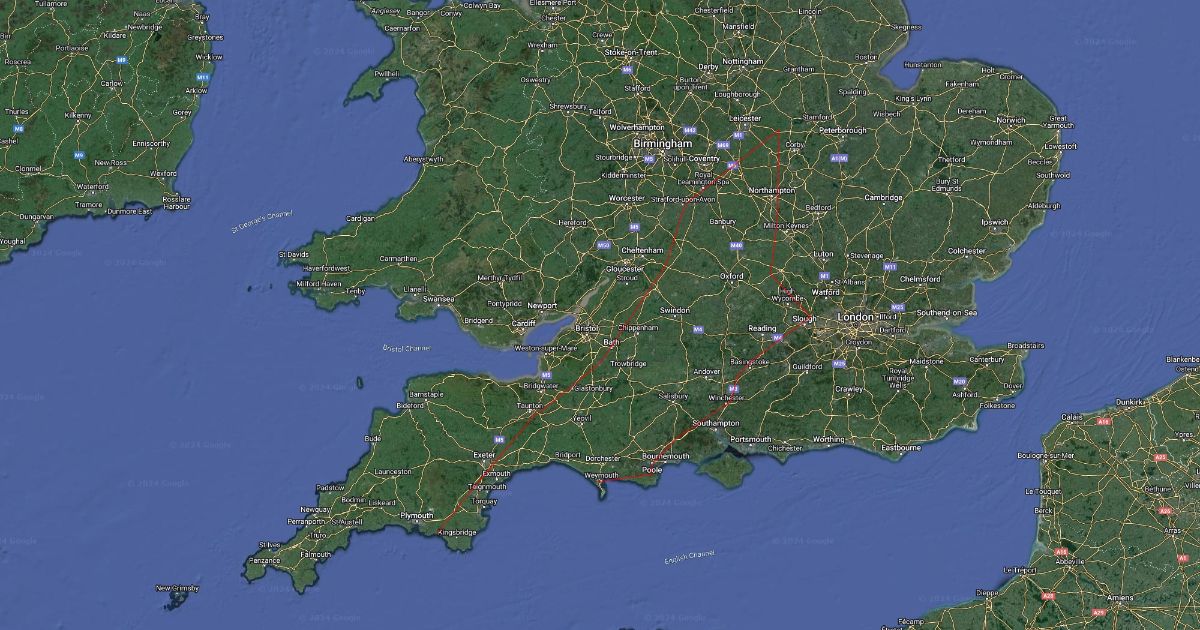The height and width of the screenshot is (630, 1200).
Task: Click the Cambridge city label
Action: [x=885, y=198]
